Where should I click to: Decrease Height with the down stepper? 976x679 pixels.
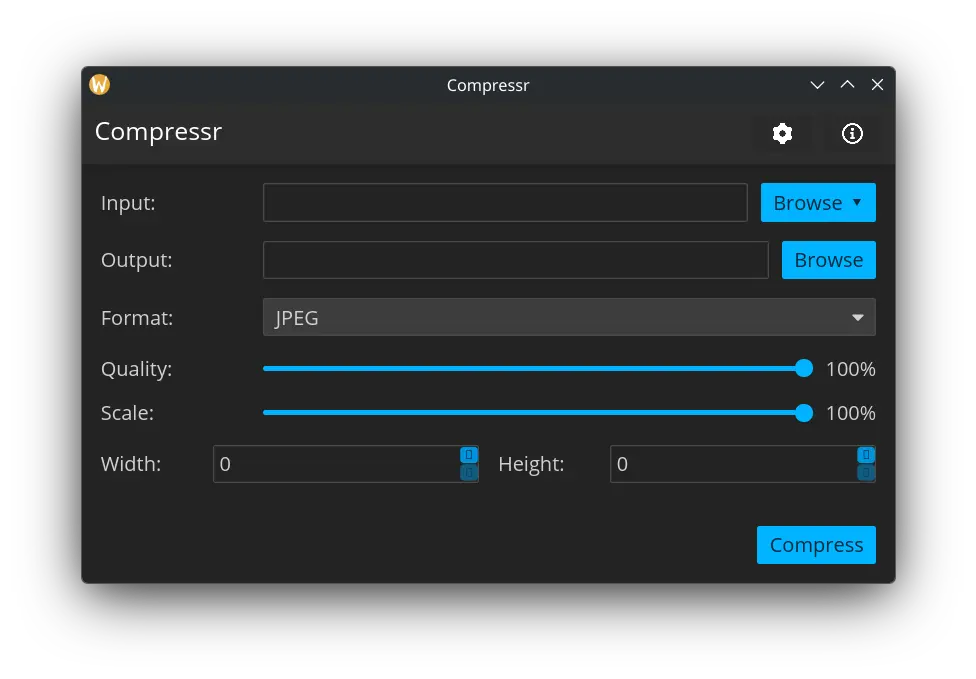coord(866,473)
